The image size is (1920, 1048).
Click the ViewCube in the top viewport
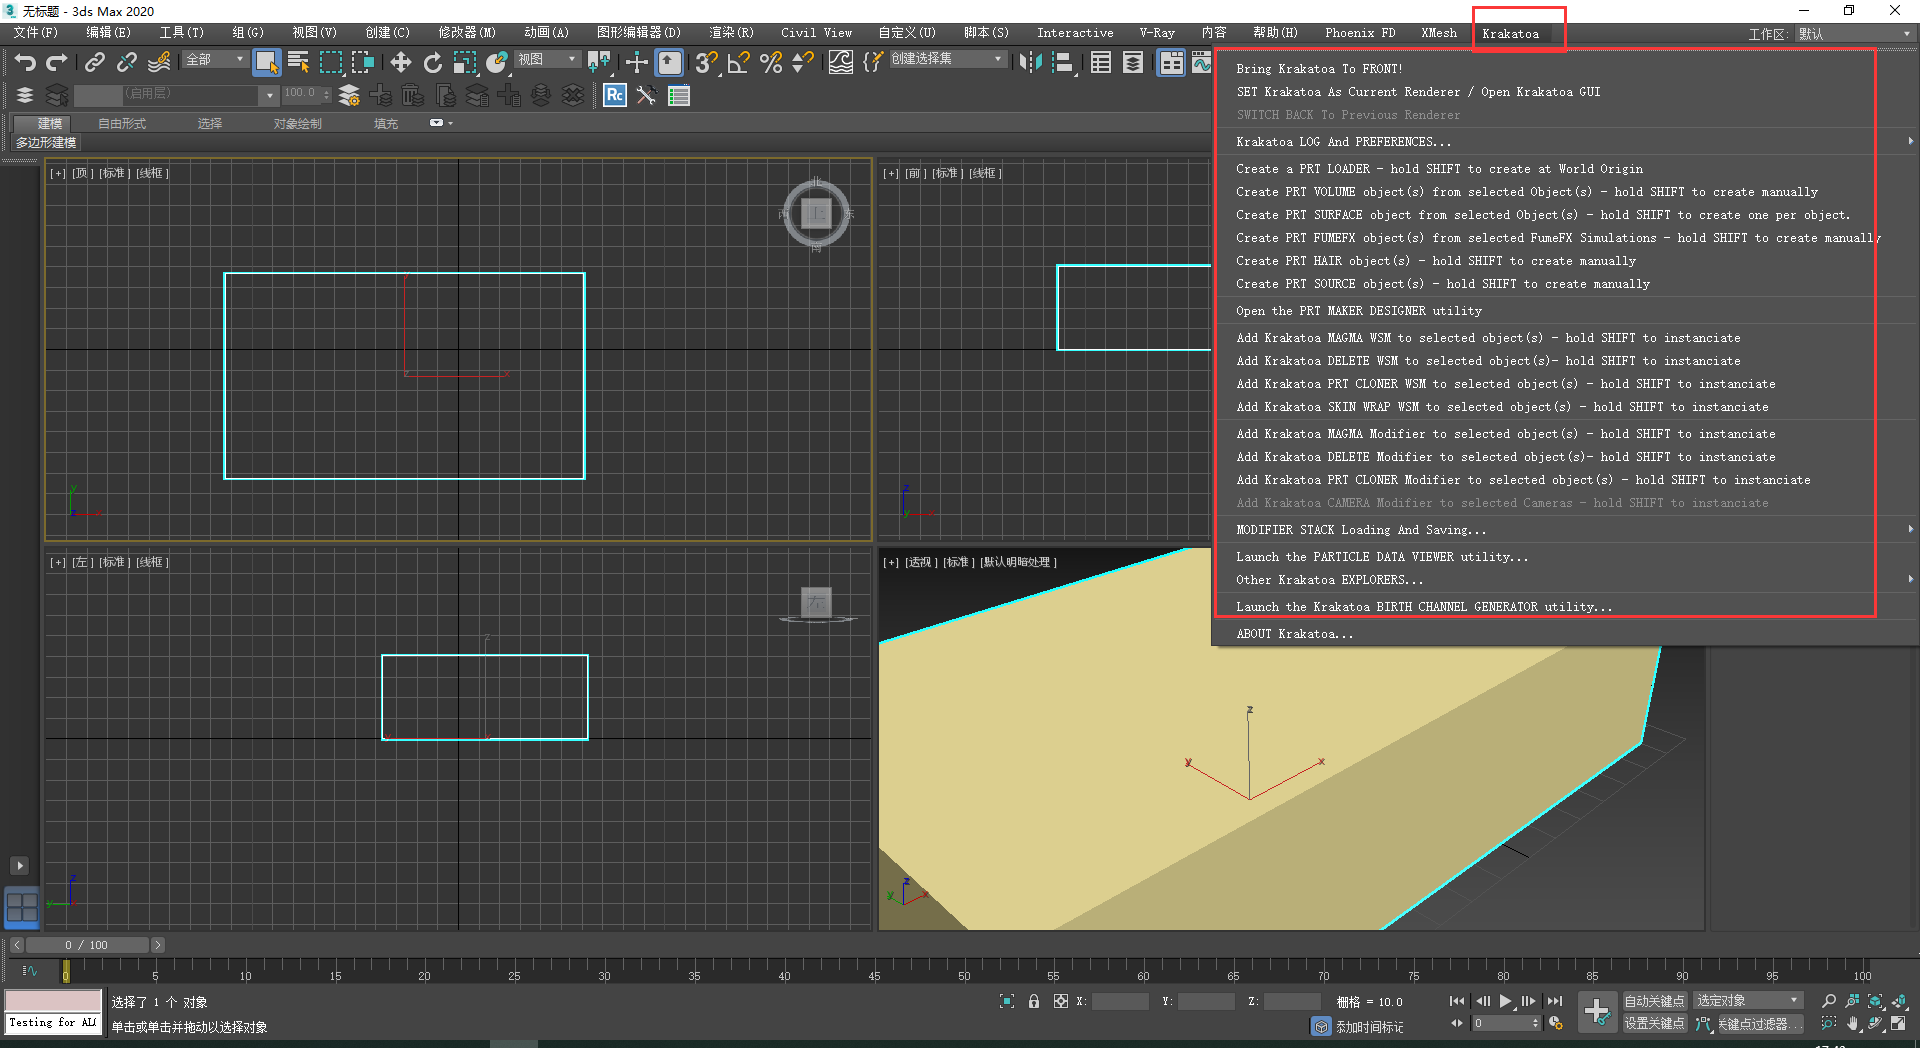pos(816,213)
